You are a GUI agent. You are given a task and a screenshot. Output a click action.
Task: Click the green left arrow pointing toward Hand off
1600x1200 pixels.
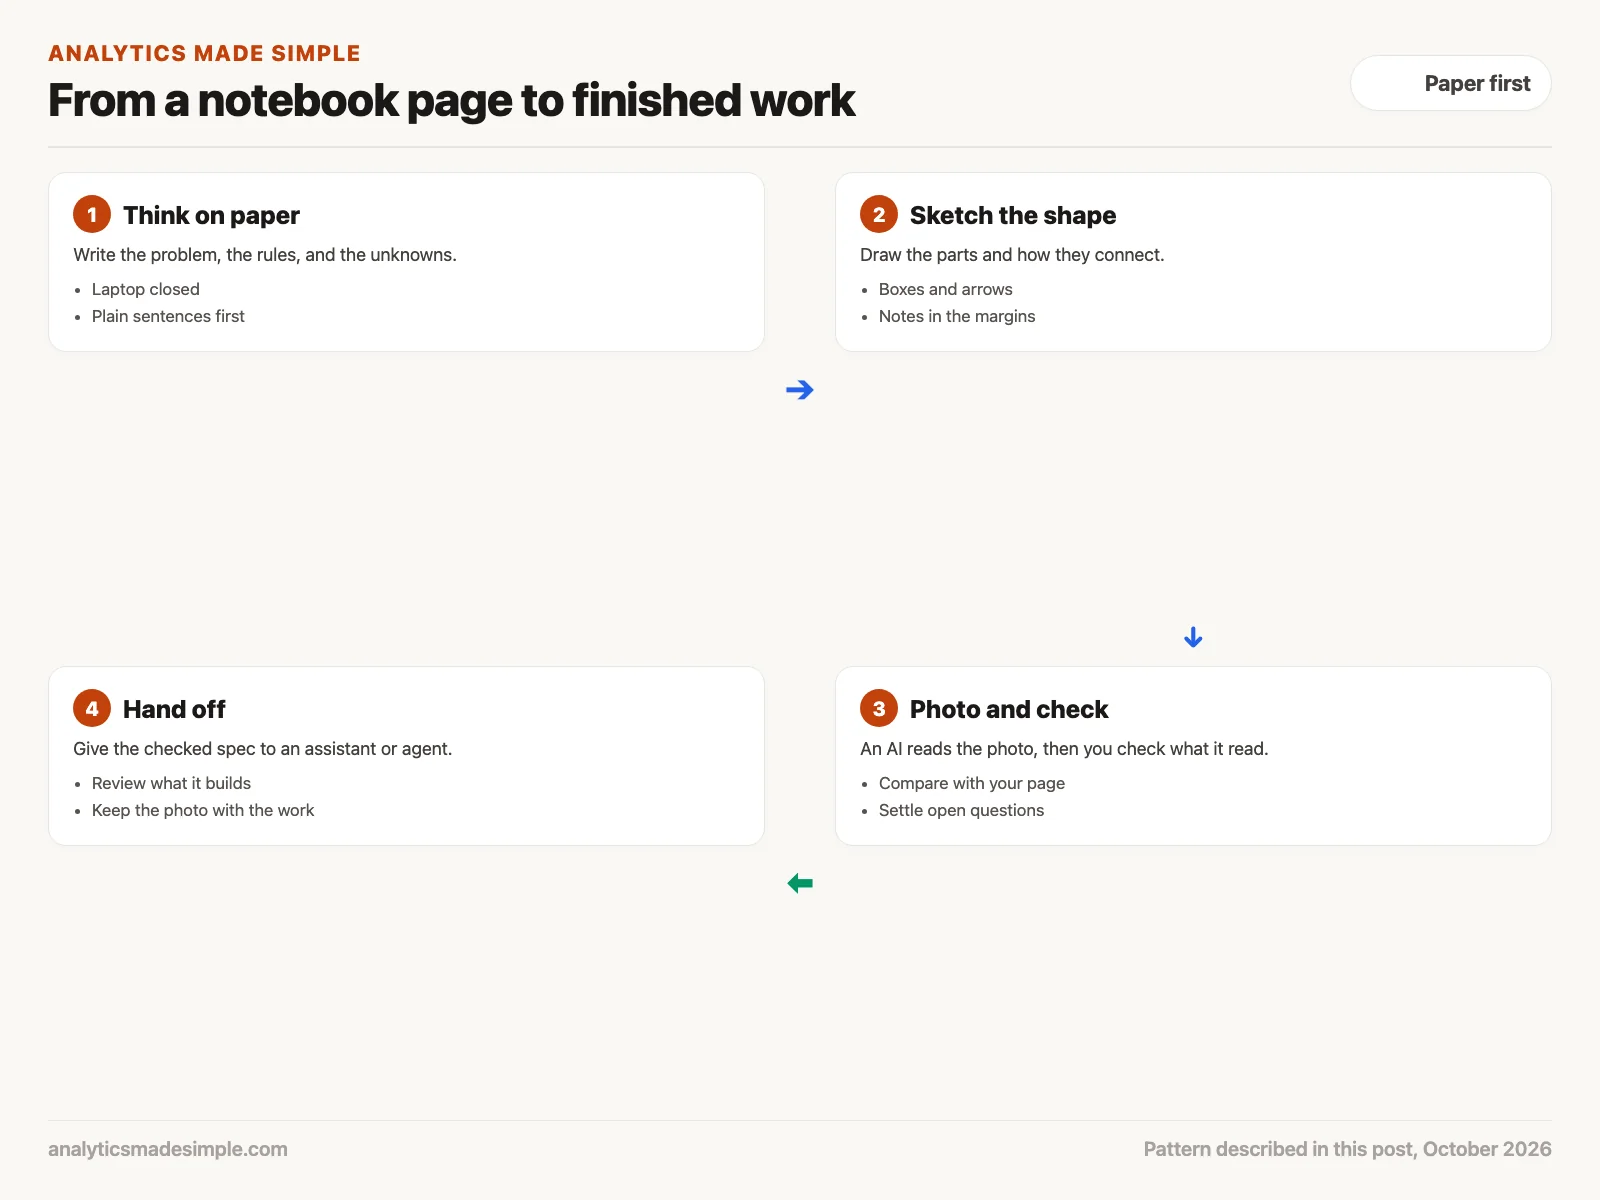[x=800, y=883]
